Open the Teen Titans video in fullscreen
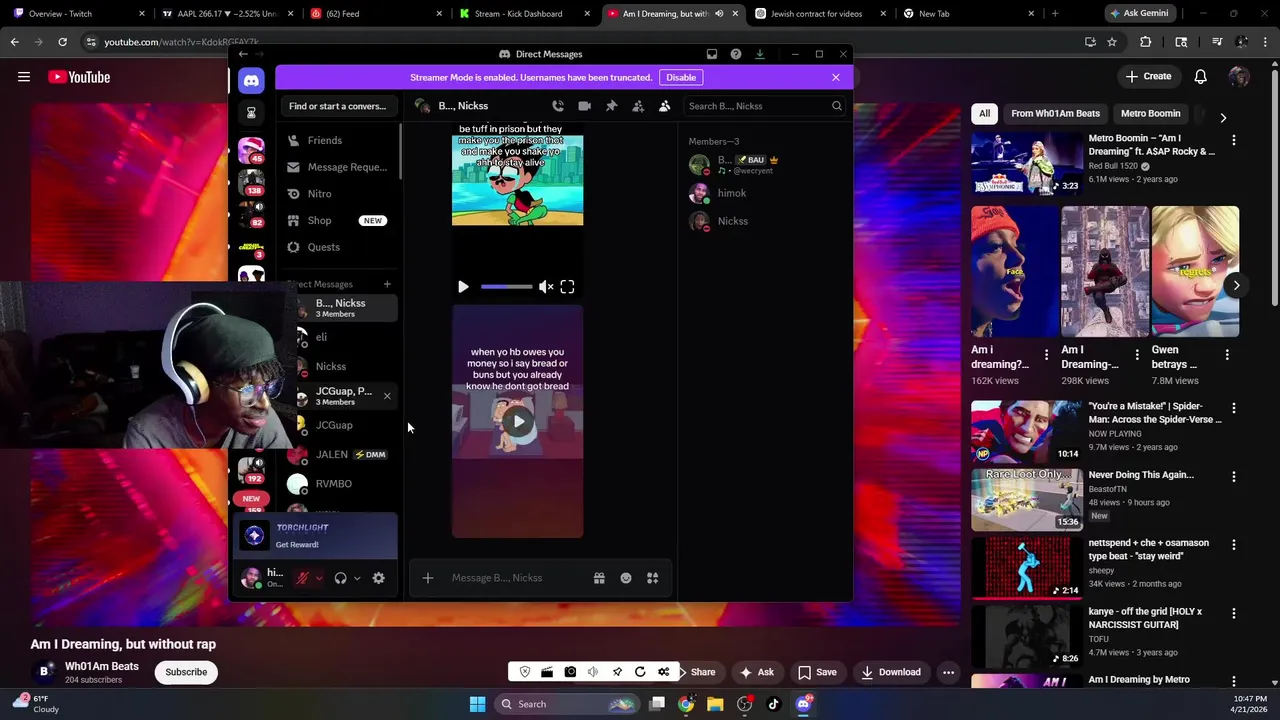1280x720 pixels. pos(567,287)
